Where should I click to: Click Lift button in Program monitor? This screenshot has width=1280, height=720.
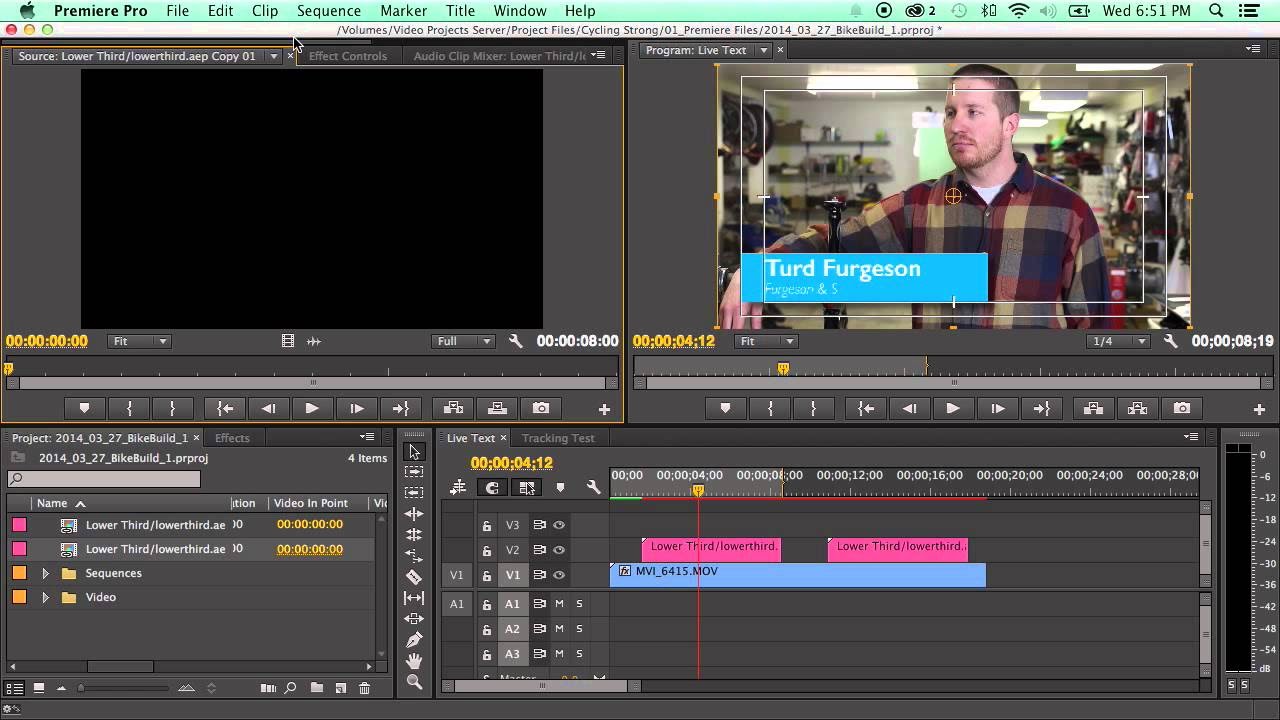1093,408
